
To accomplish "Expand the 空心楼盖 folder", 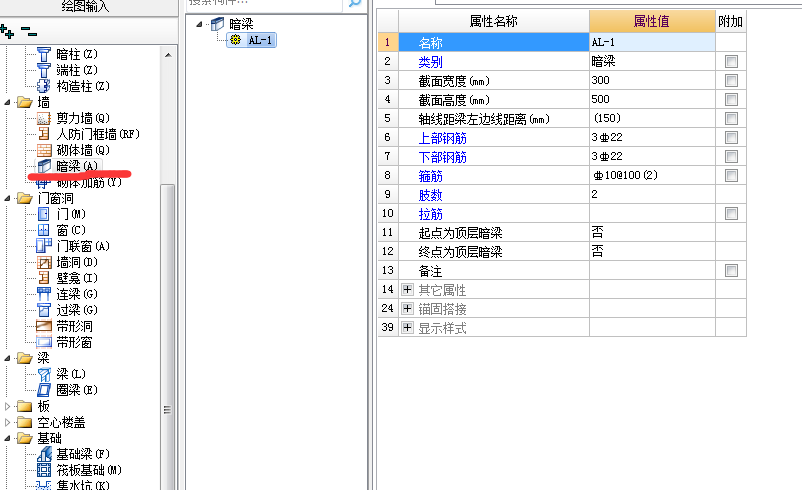I will 7,422.
